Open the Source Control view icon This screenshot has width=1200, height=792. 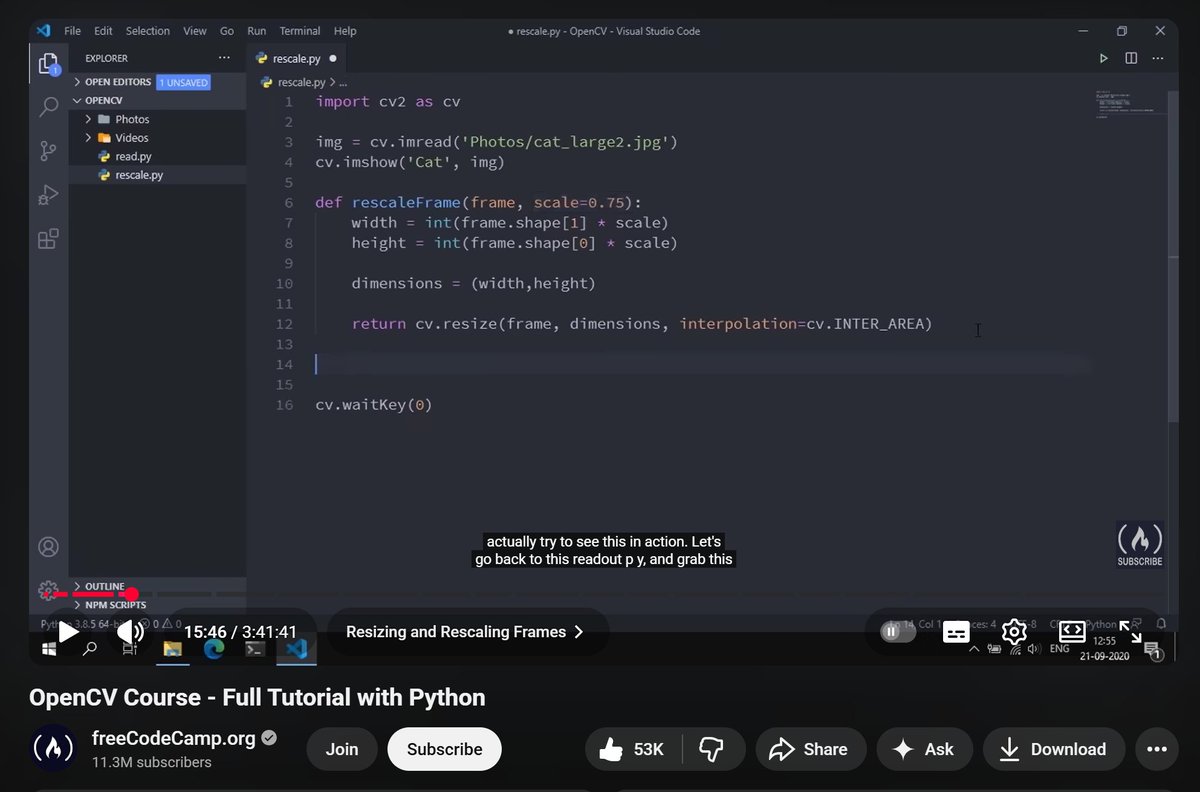point(48,151)
